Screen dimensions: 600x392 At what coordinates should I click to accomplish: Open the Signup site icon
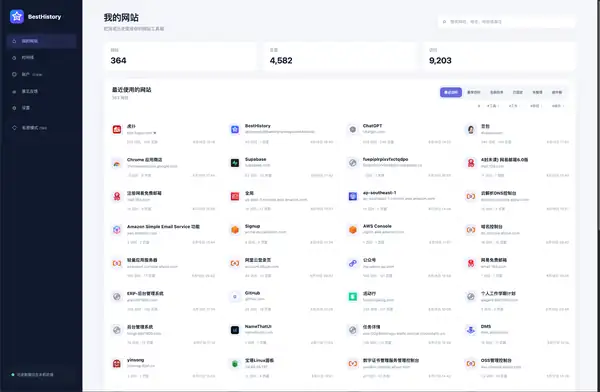point(235,230)
